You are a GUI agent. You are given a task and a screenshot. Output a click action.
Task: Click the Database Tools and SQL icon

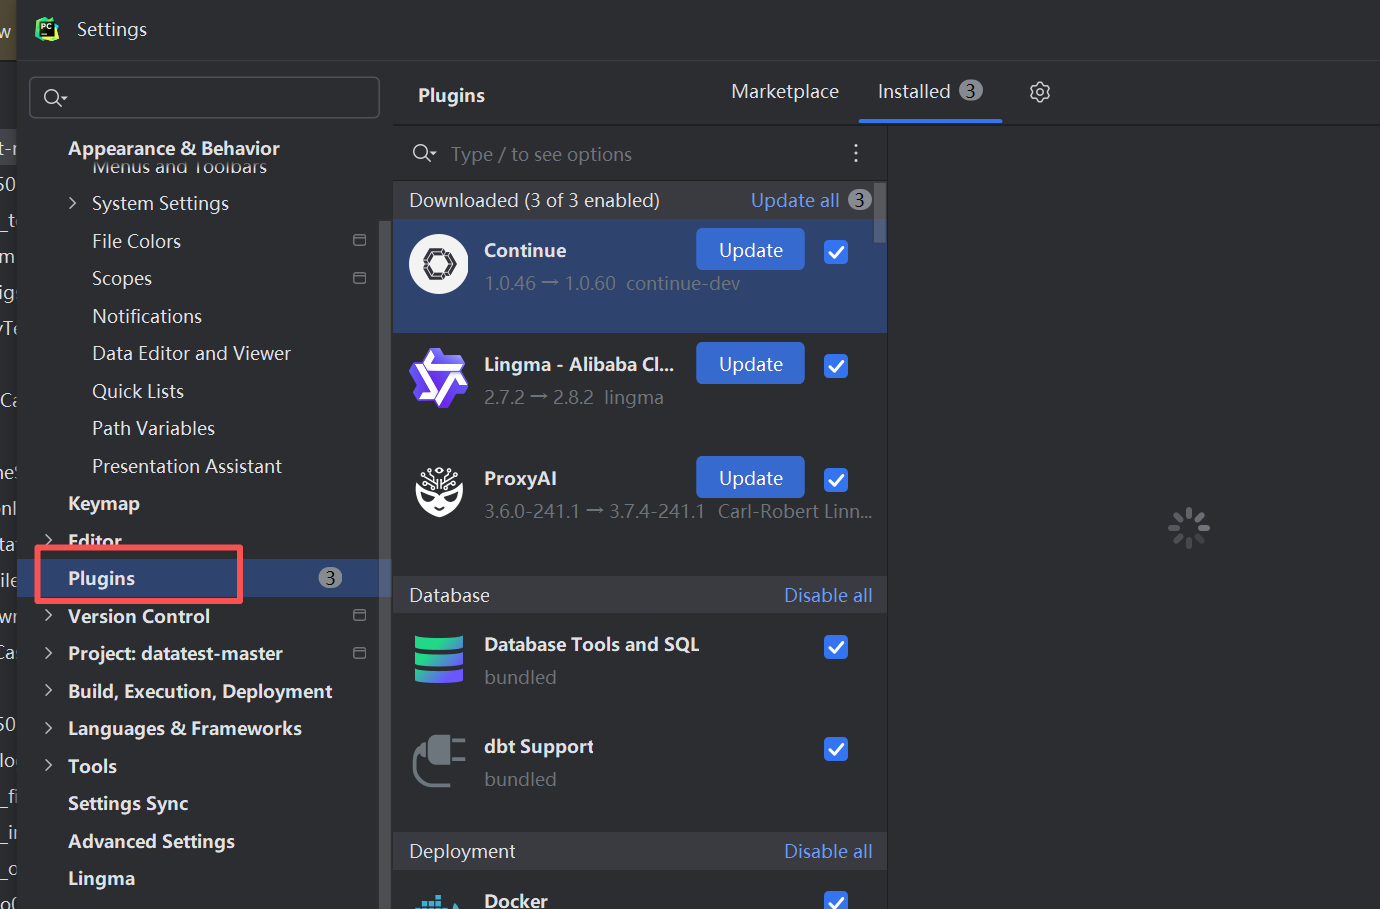click(x=439, y=660)
